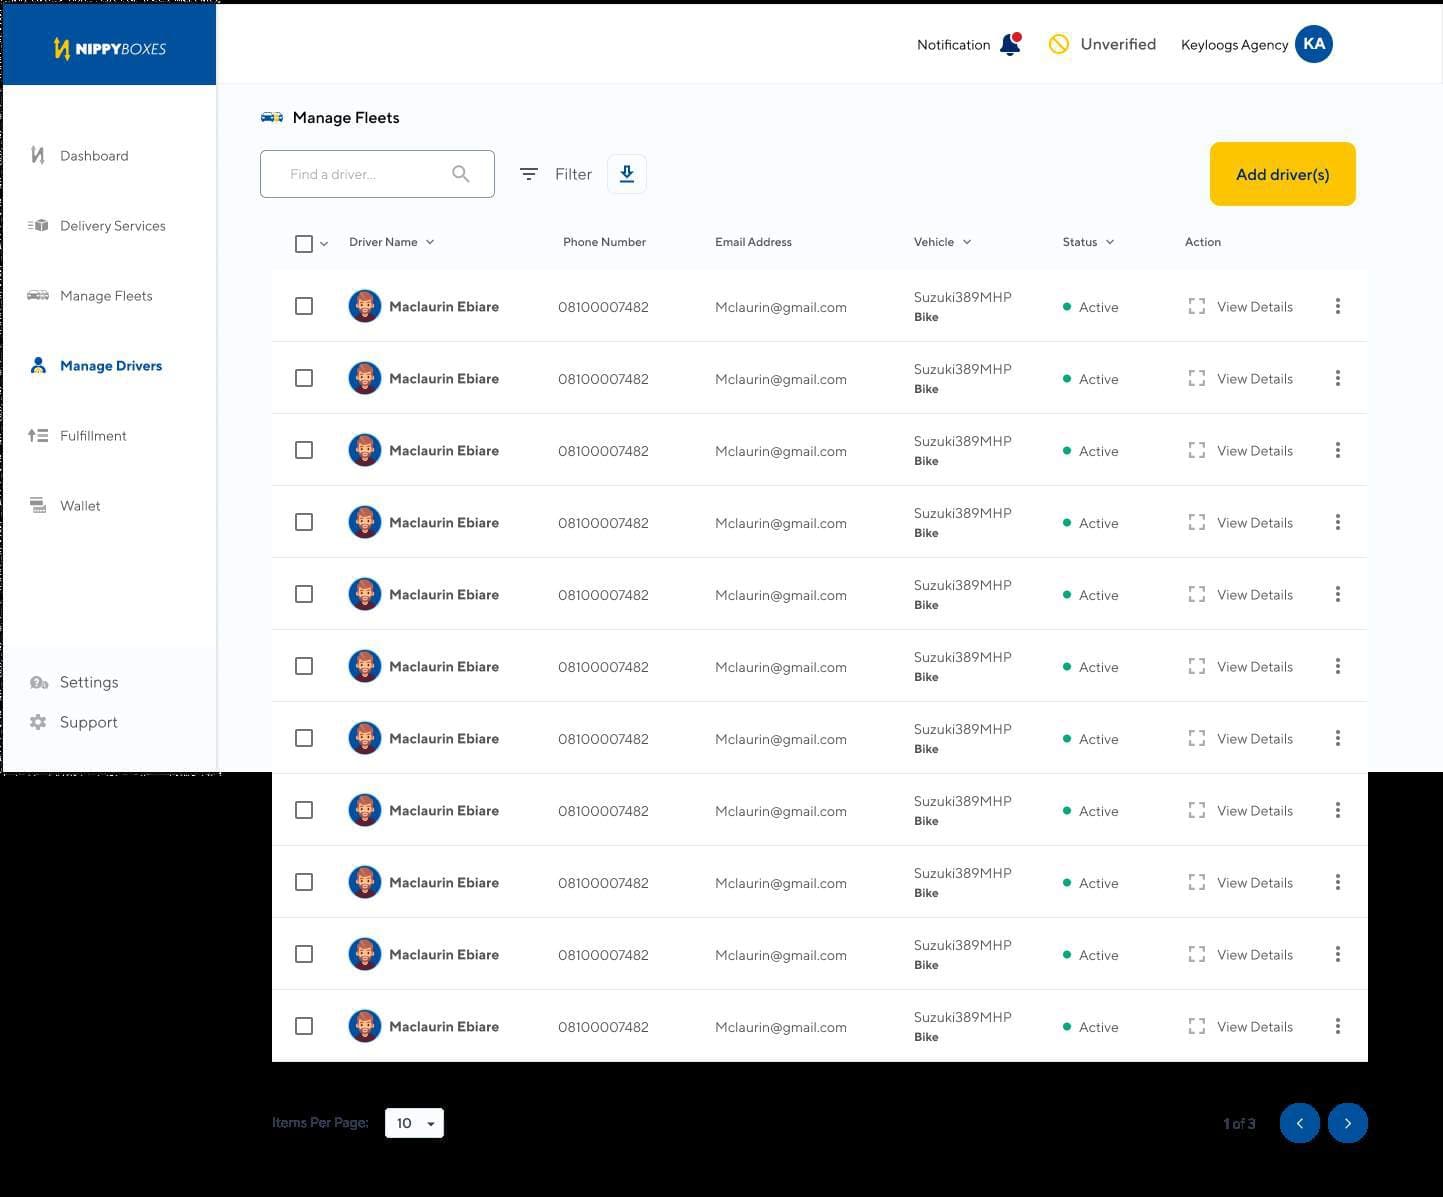Go to the next page of drivers
The height and width of the screenshot is (1197, 1443).
pyautogui.click(x=1348, y=1123)
